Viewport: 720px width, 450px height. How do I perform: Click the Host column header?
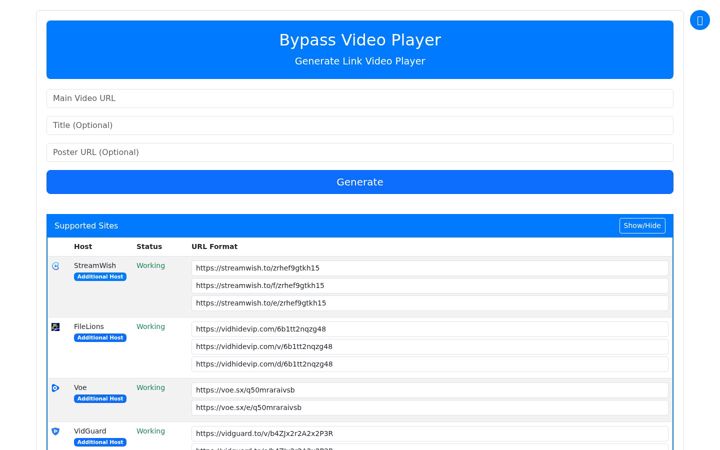point(83,247)
